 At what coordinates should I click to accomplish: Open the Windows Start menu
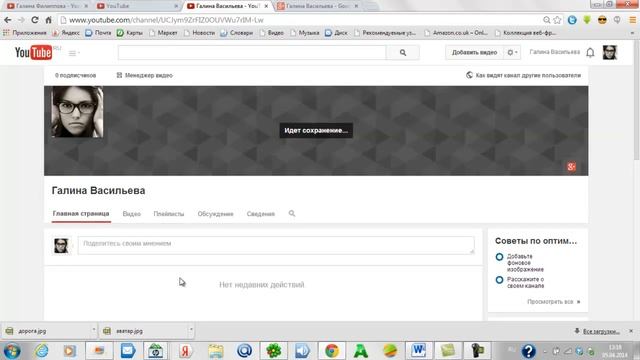[x=12, y=351]
